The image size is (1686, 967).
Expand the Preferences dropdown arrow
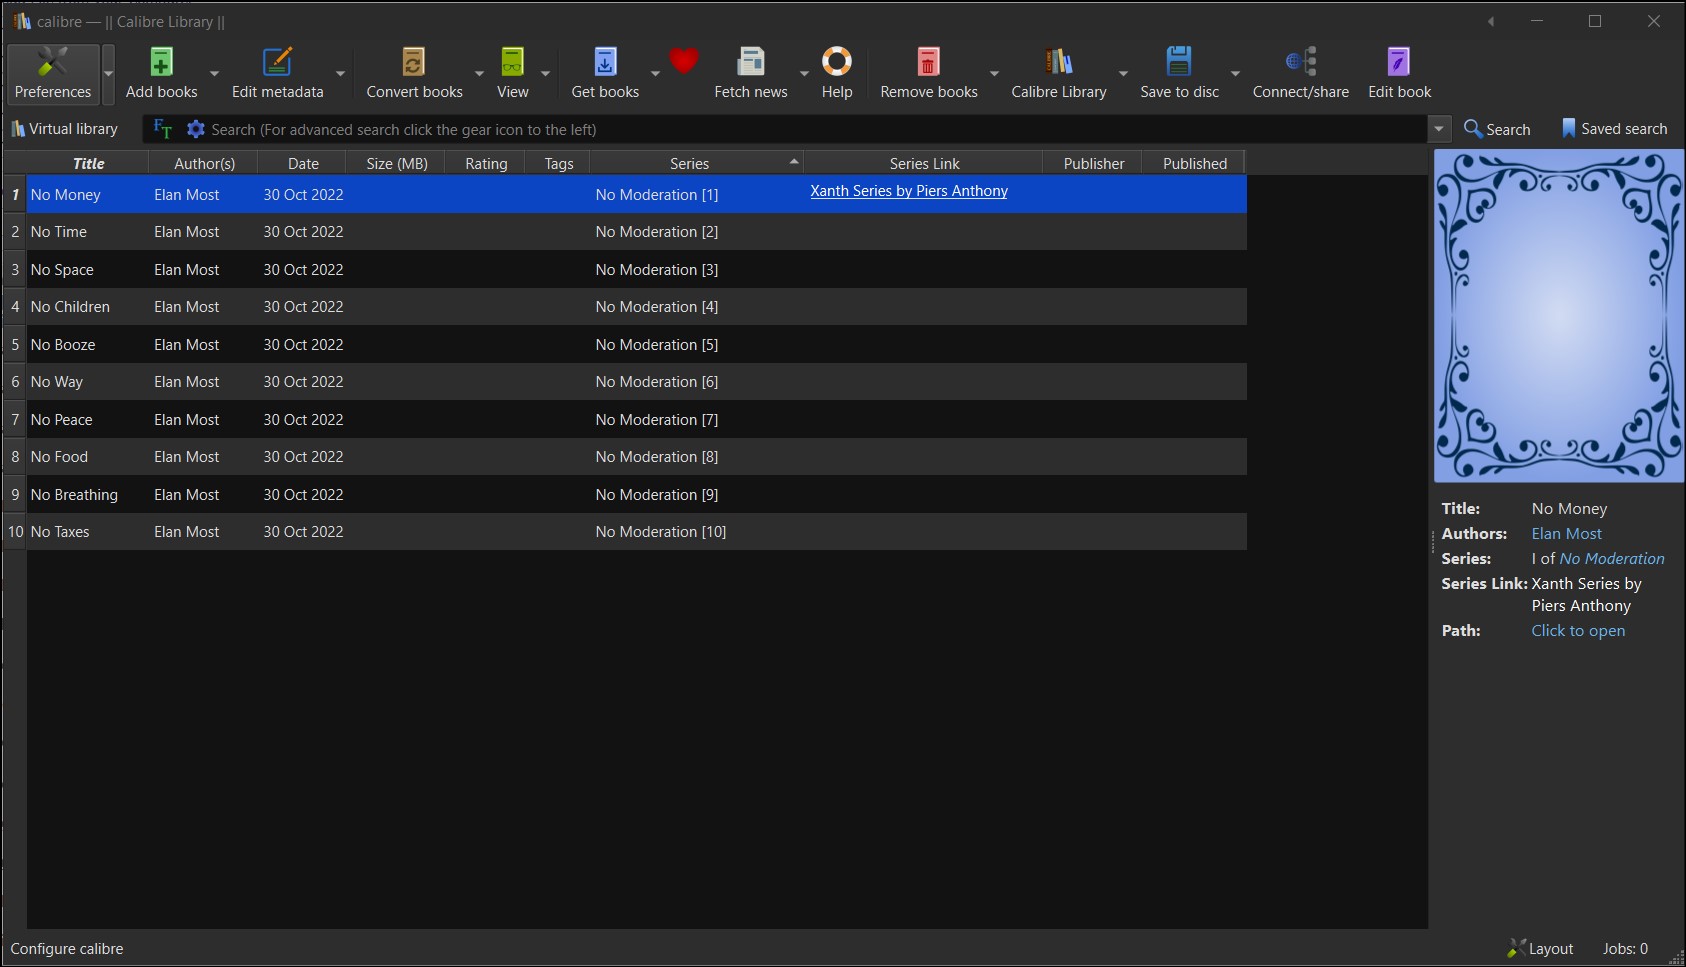(108, 73)
